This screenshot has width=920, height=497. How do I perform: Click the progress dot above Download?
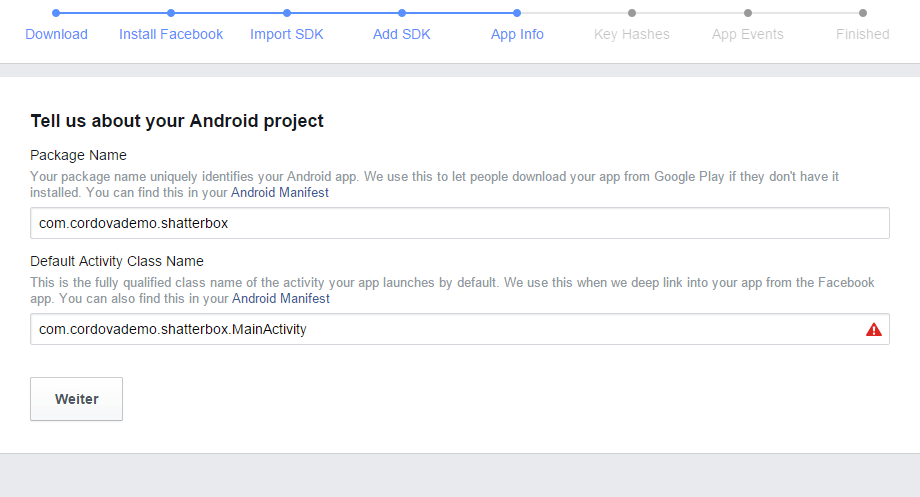[x=56, y=13]
